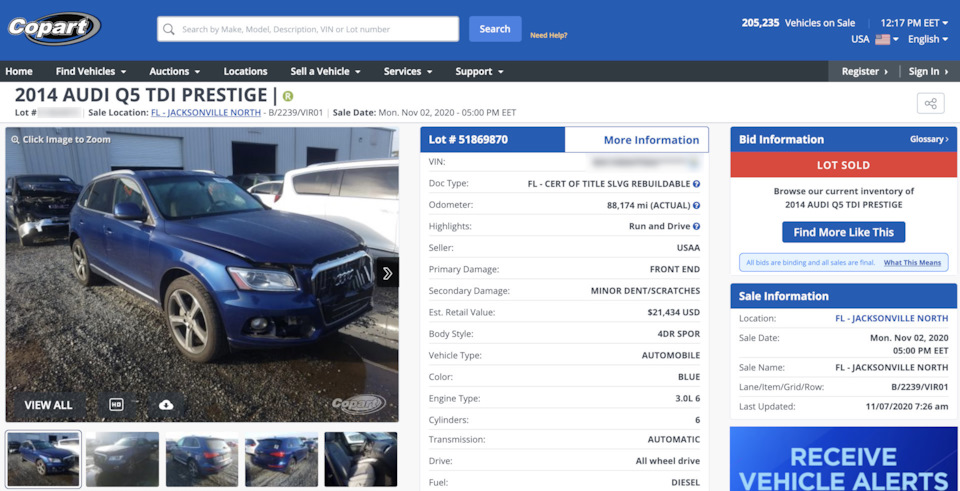Open the What This Means link
The width and height of the screenshot is (960, 491).
click(912, 263)
